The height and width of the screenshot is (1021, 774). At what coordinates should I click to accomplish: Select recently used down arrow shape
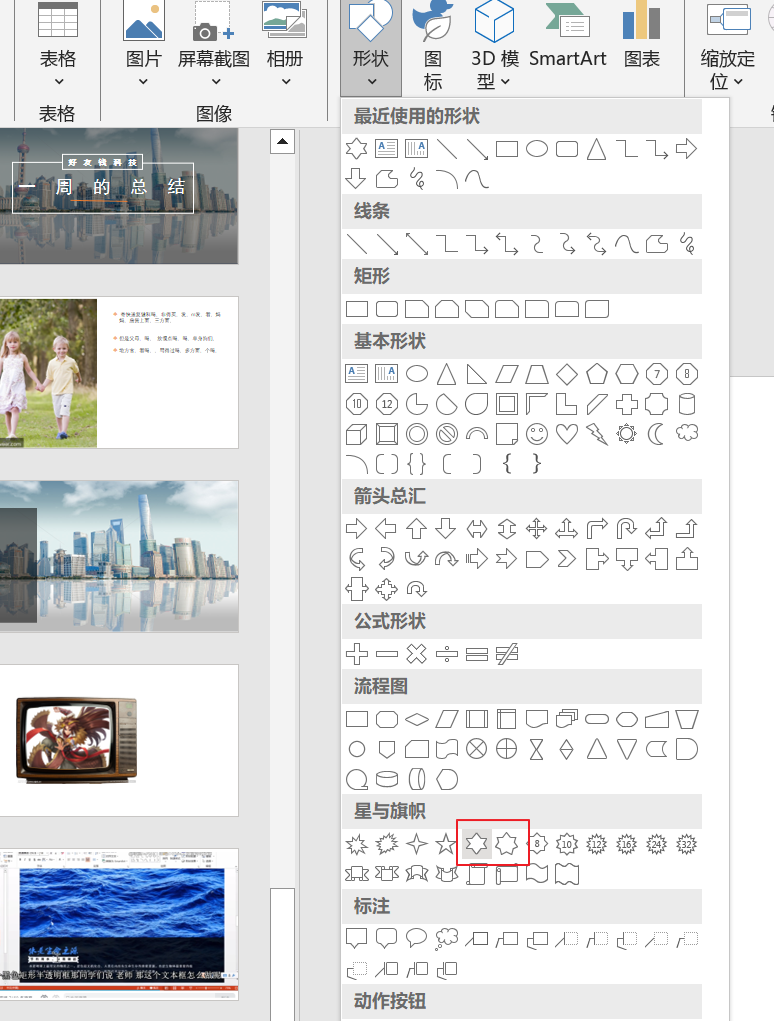357,178
